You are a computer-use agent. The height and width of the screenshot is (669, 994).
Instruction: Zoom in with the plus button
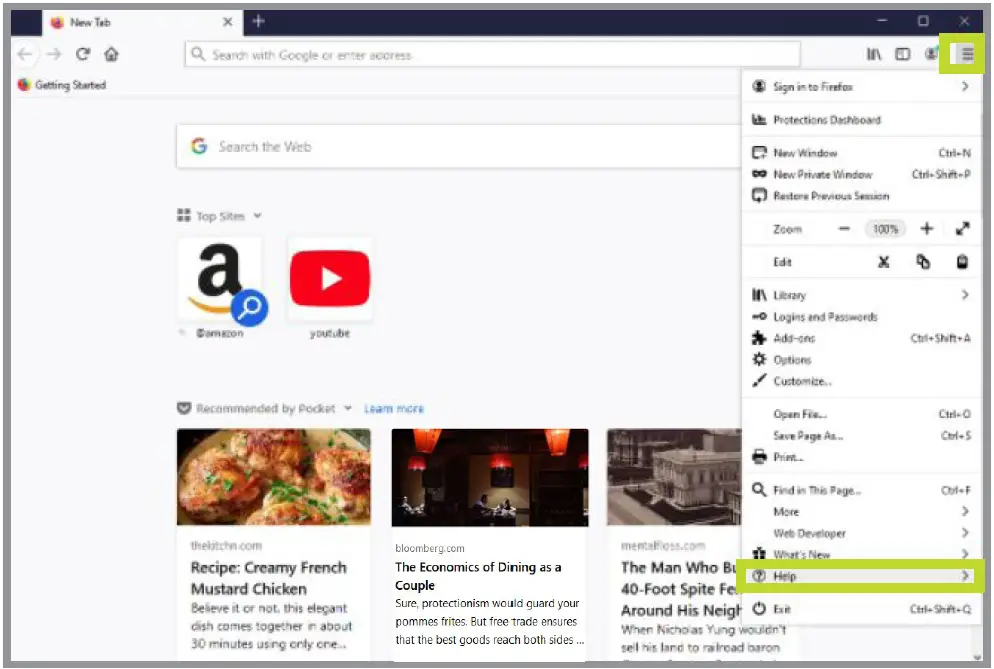926,228
